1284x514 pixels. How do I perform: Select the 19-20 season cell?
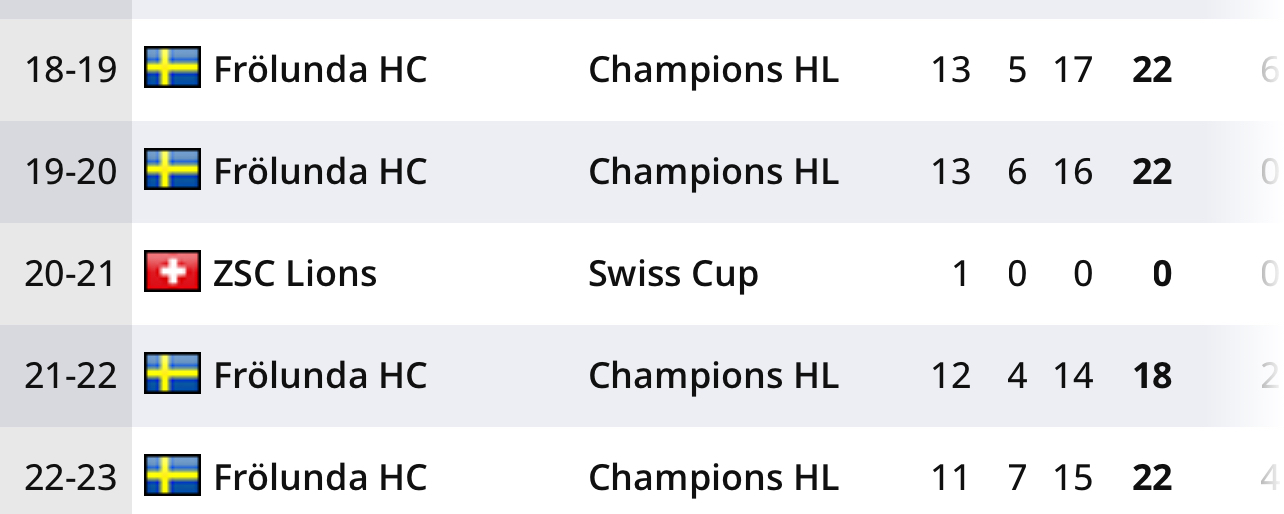pyautogui.click(x=70, y=172)
